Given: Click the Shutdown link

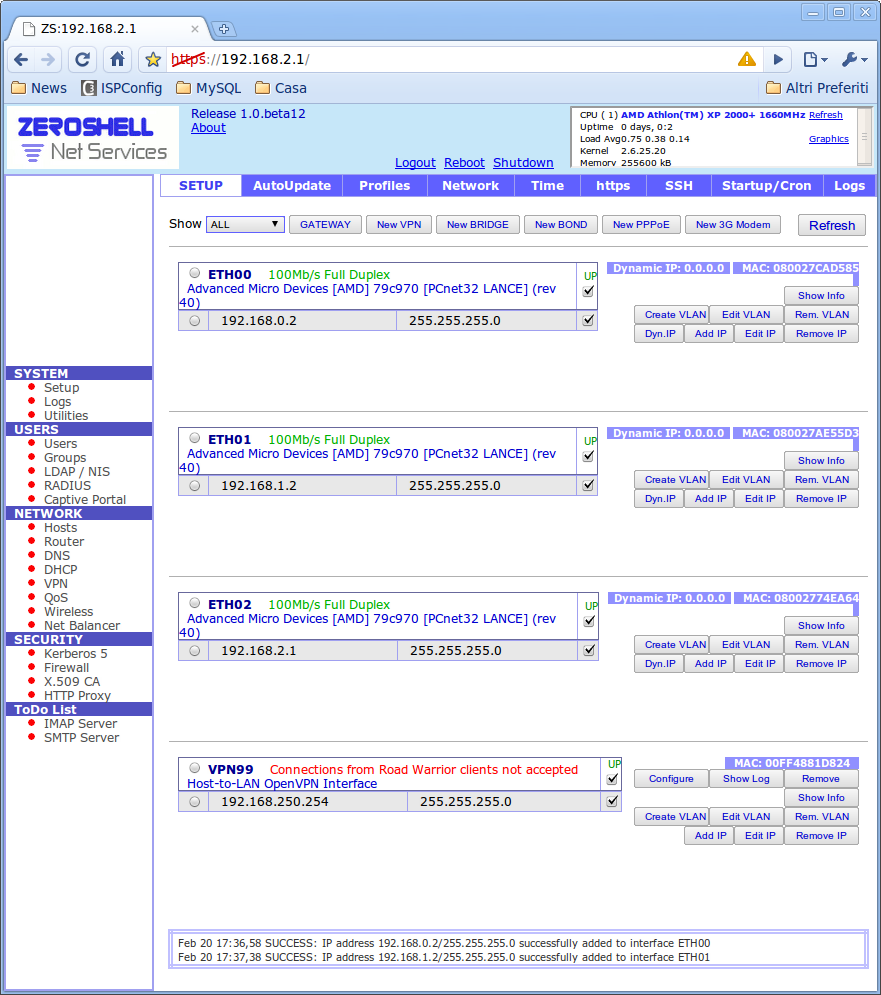Looking at the screenshot, I should pyautogui.click(x=523, y=163).
